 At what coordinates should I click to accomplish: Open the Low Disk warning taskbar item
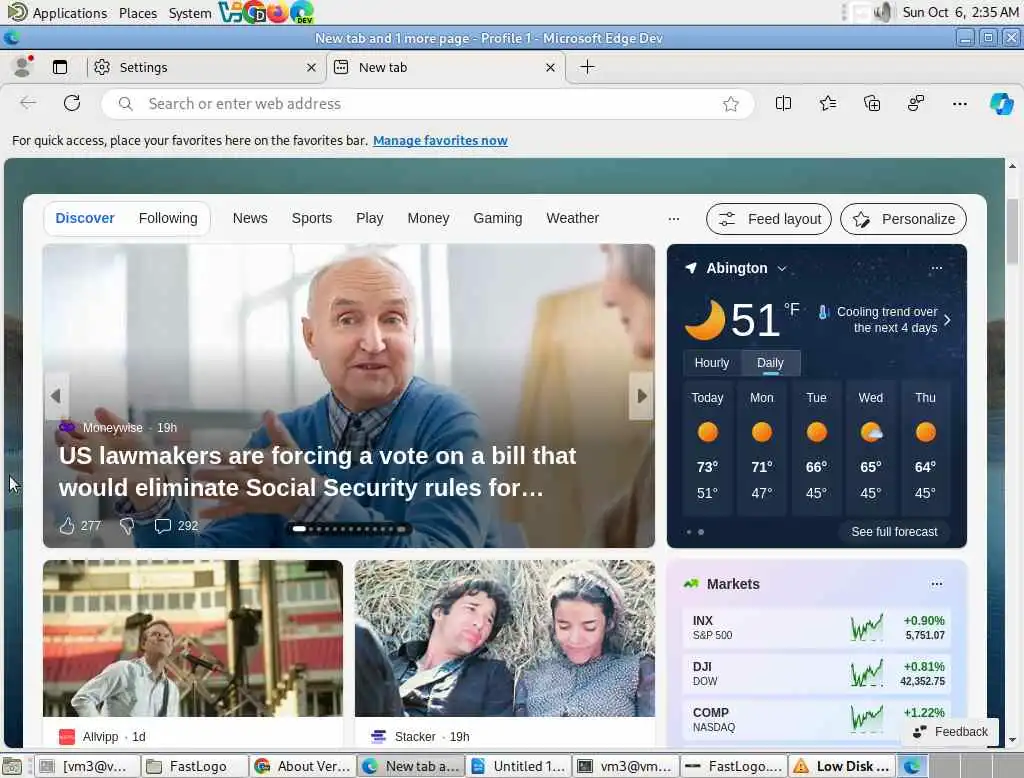(x=841, y=766)
